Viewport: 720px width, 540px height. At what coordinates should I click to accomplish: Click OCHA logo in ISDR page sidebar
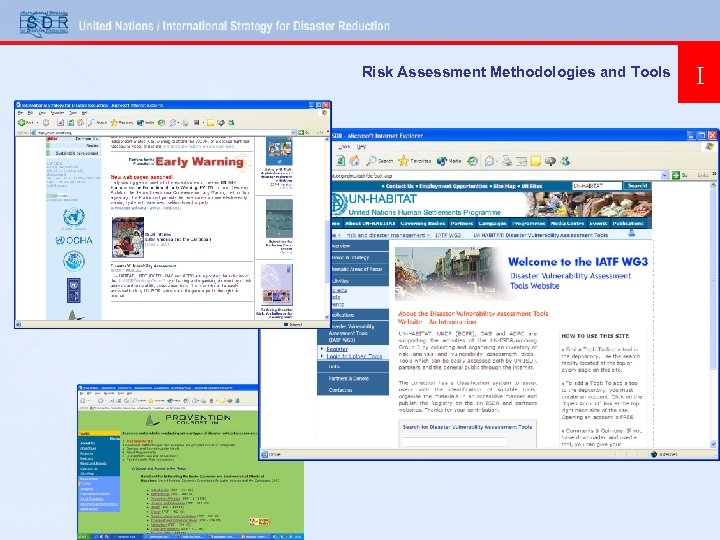(x=74, y=240)
